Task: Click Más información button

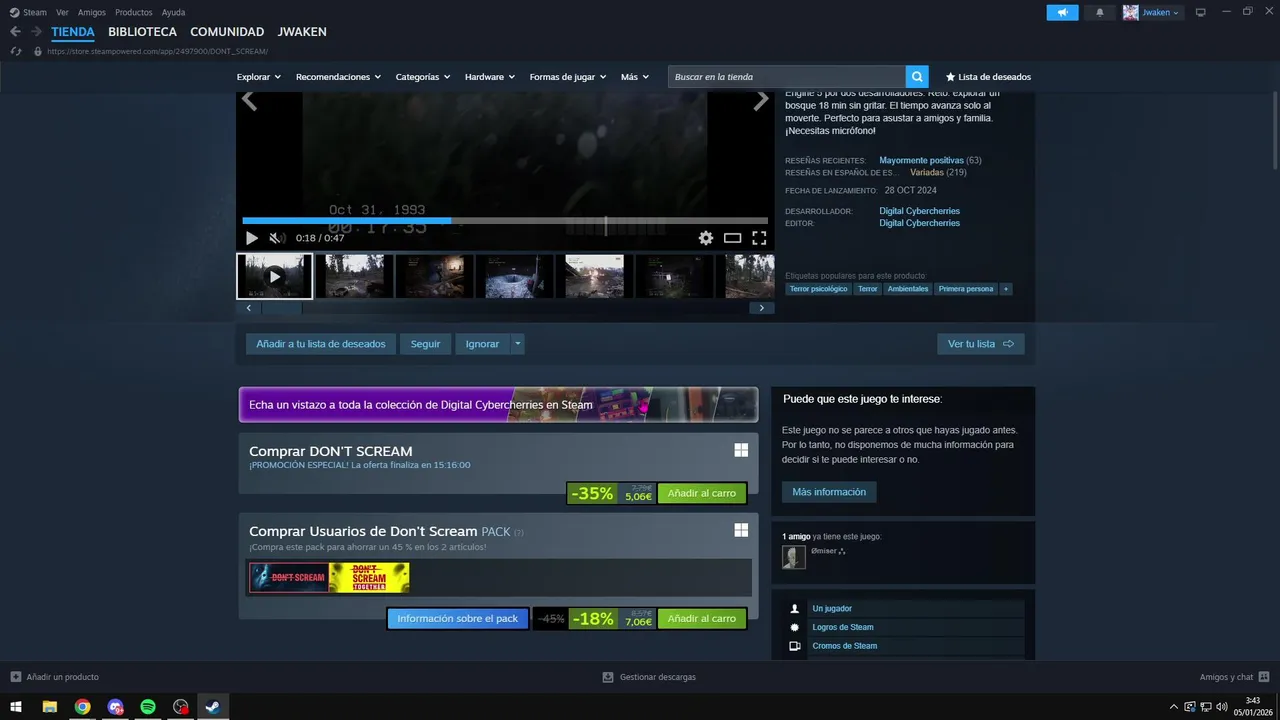Action: pos(829,492)
